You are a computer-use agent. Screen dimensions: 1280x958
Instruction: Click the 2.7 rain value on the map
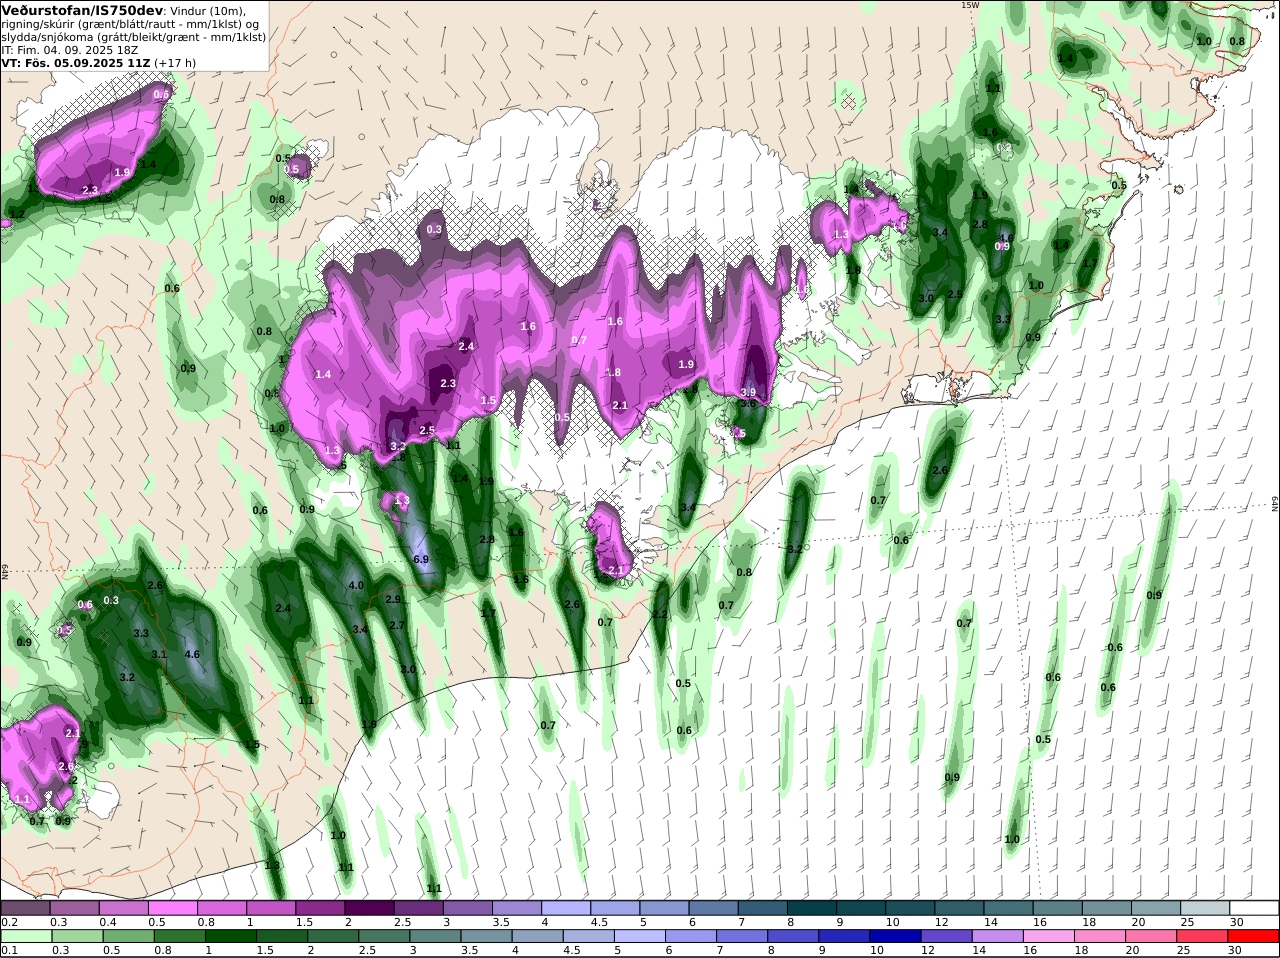[397, 625]
